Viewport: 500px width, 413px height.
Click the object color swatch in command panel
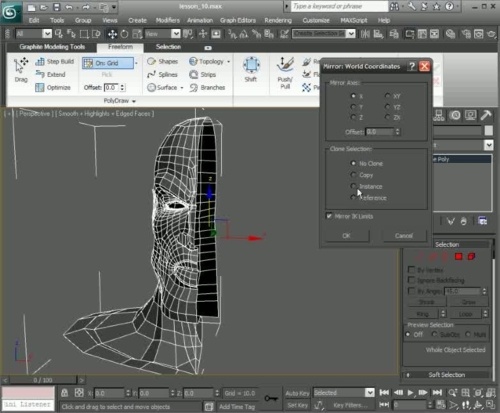pos(489,130)
